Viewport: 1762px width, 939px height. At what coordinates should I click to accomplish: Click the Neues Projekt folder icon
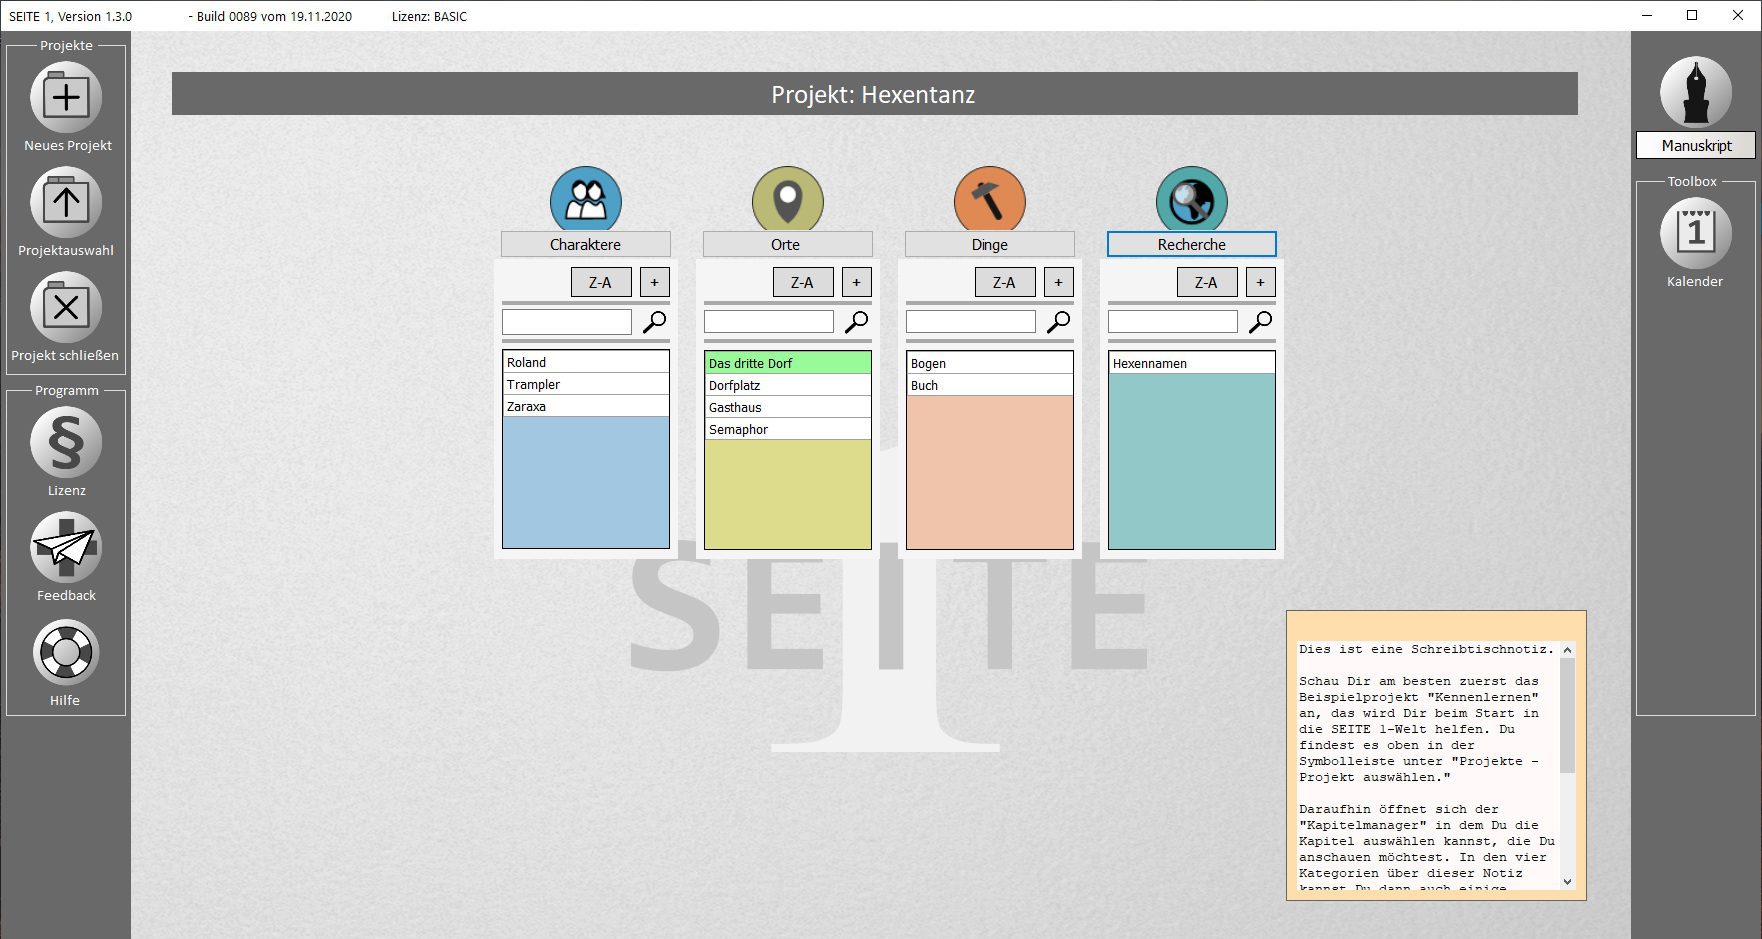click(x=66, y=98)
